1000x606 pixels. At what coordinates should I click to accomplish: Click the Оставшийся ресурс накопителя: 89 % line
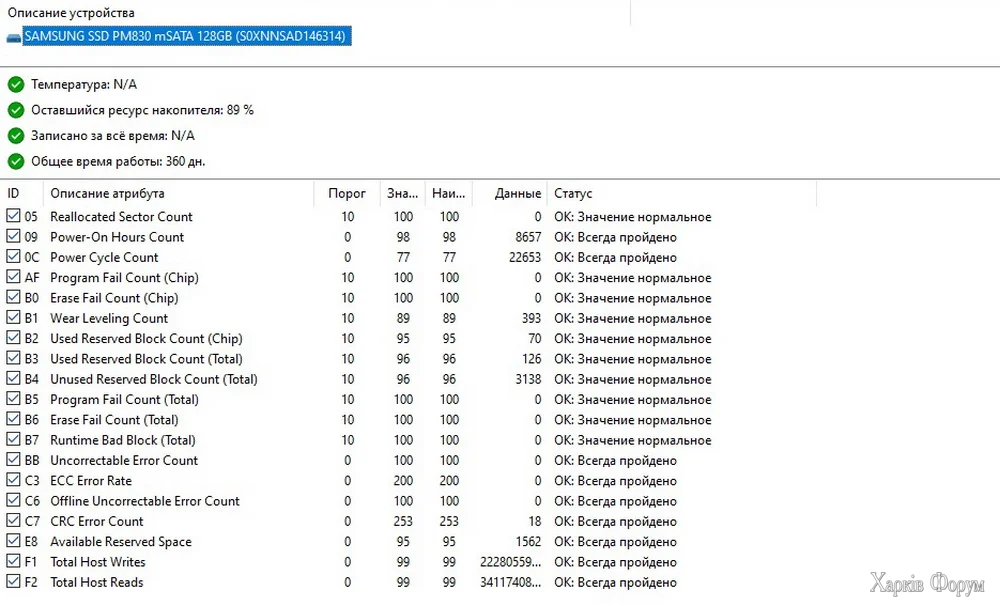pyautogui.click(x=142, y=110)
